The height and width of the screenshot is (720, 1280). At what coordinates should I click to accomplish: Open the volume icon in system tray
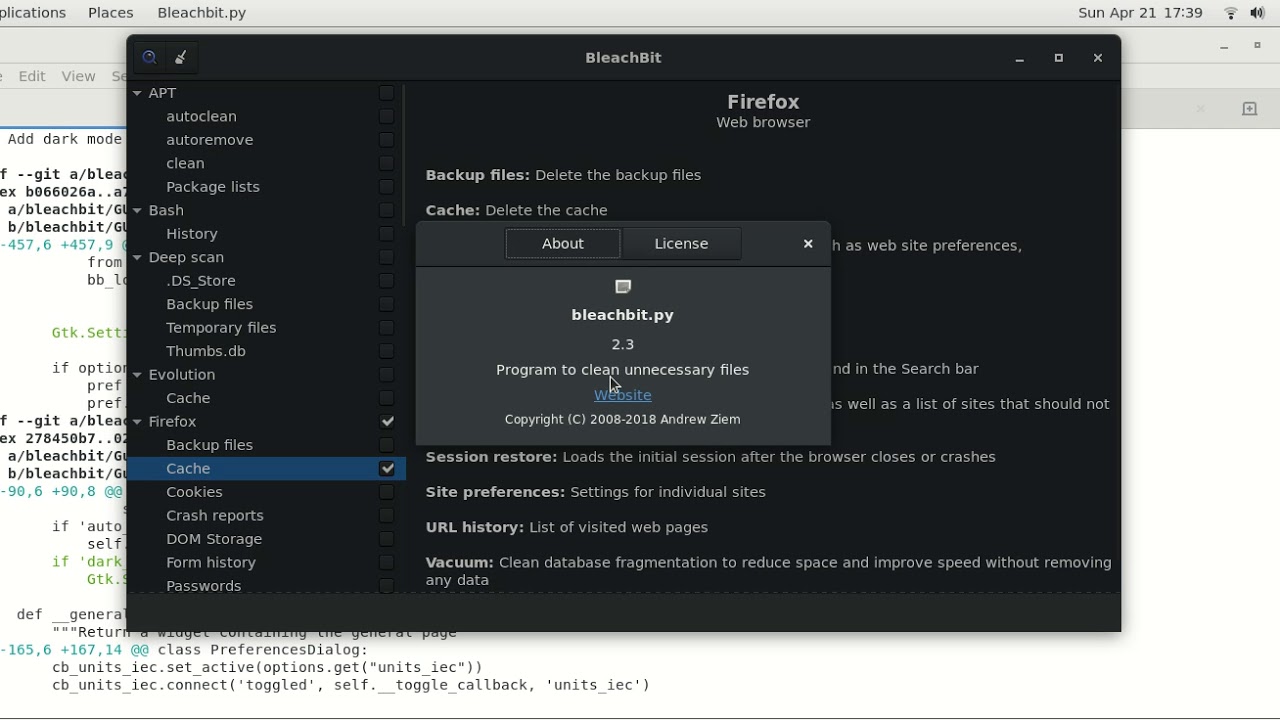(x=1257, y=13)
